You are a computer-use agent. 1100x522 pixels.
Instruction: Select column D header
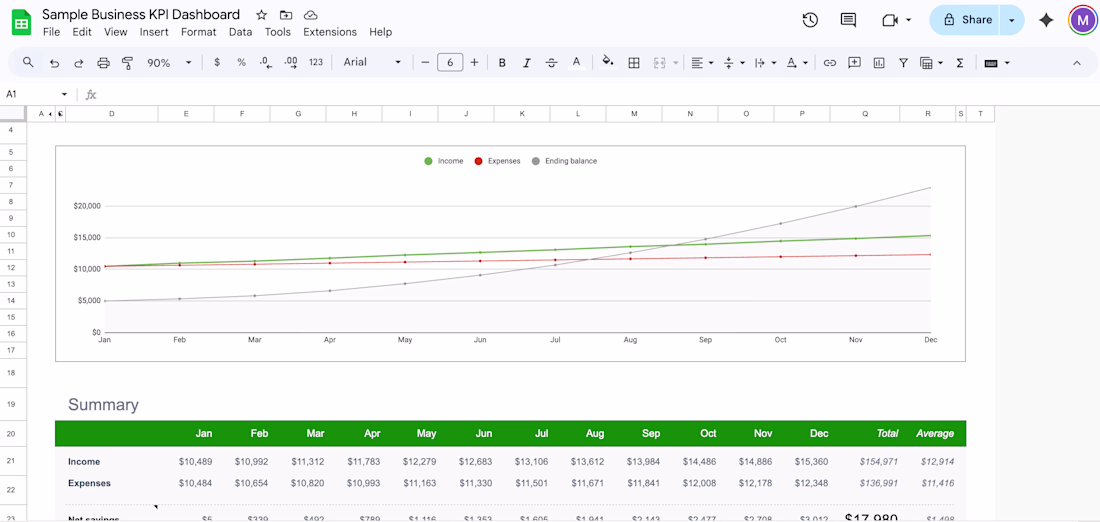click(112, 114)
